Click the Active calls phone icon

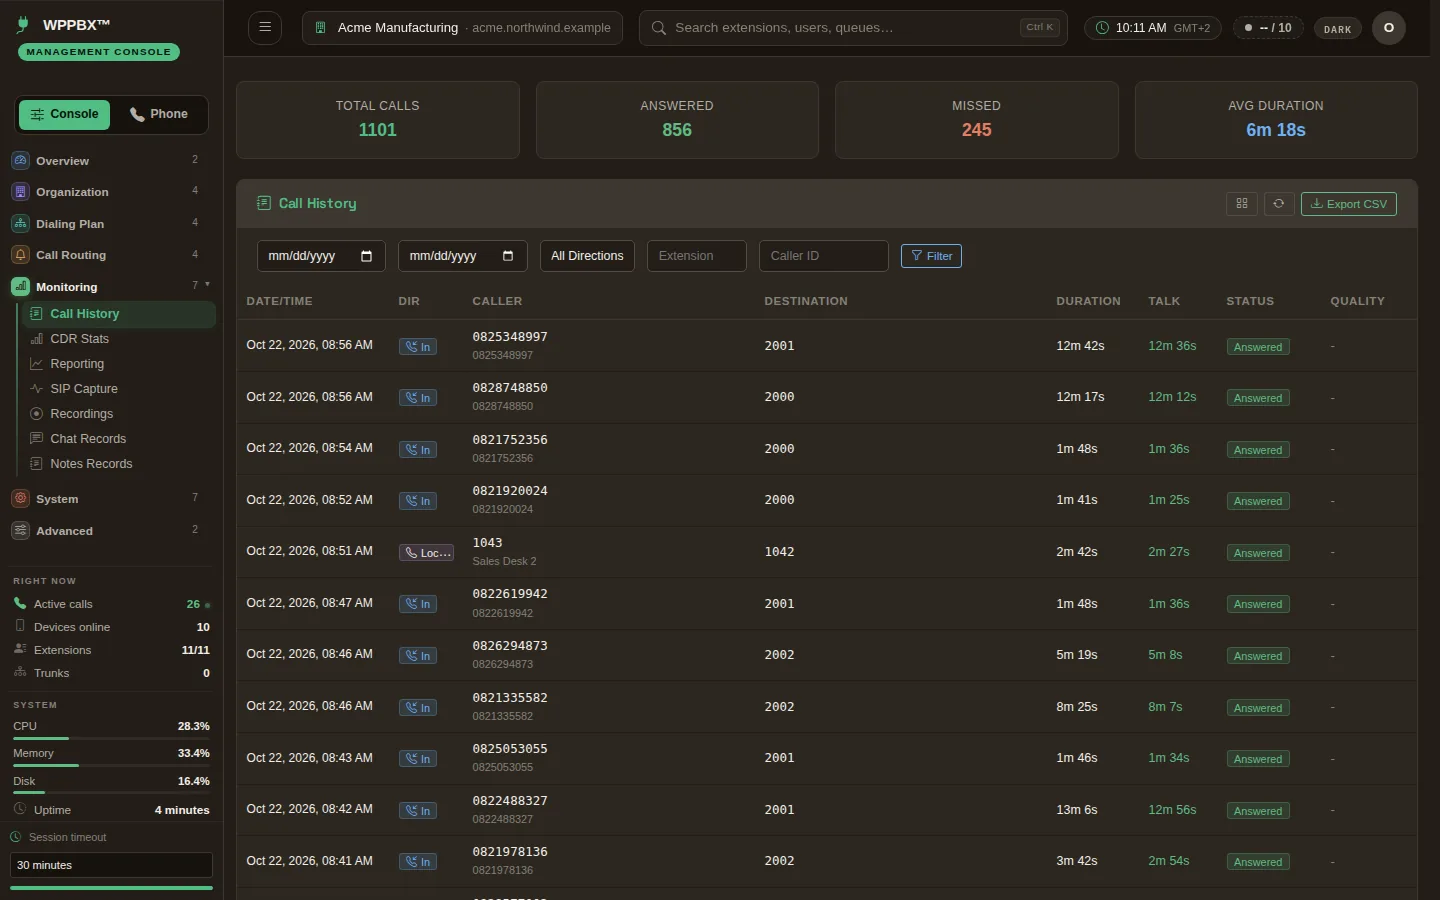pyautogui.click(x=20, y=604)
